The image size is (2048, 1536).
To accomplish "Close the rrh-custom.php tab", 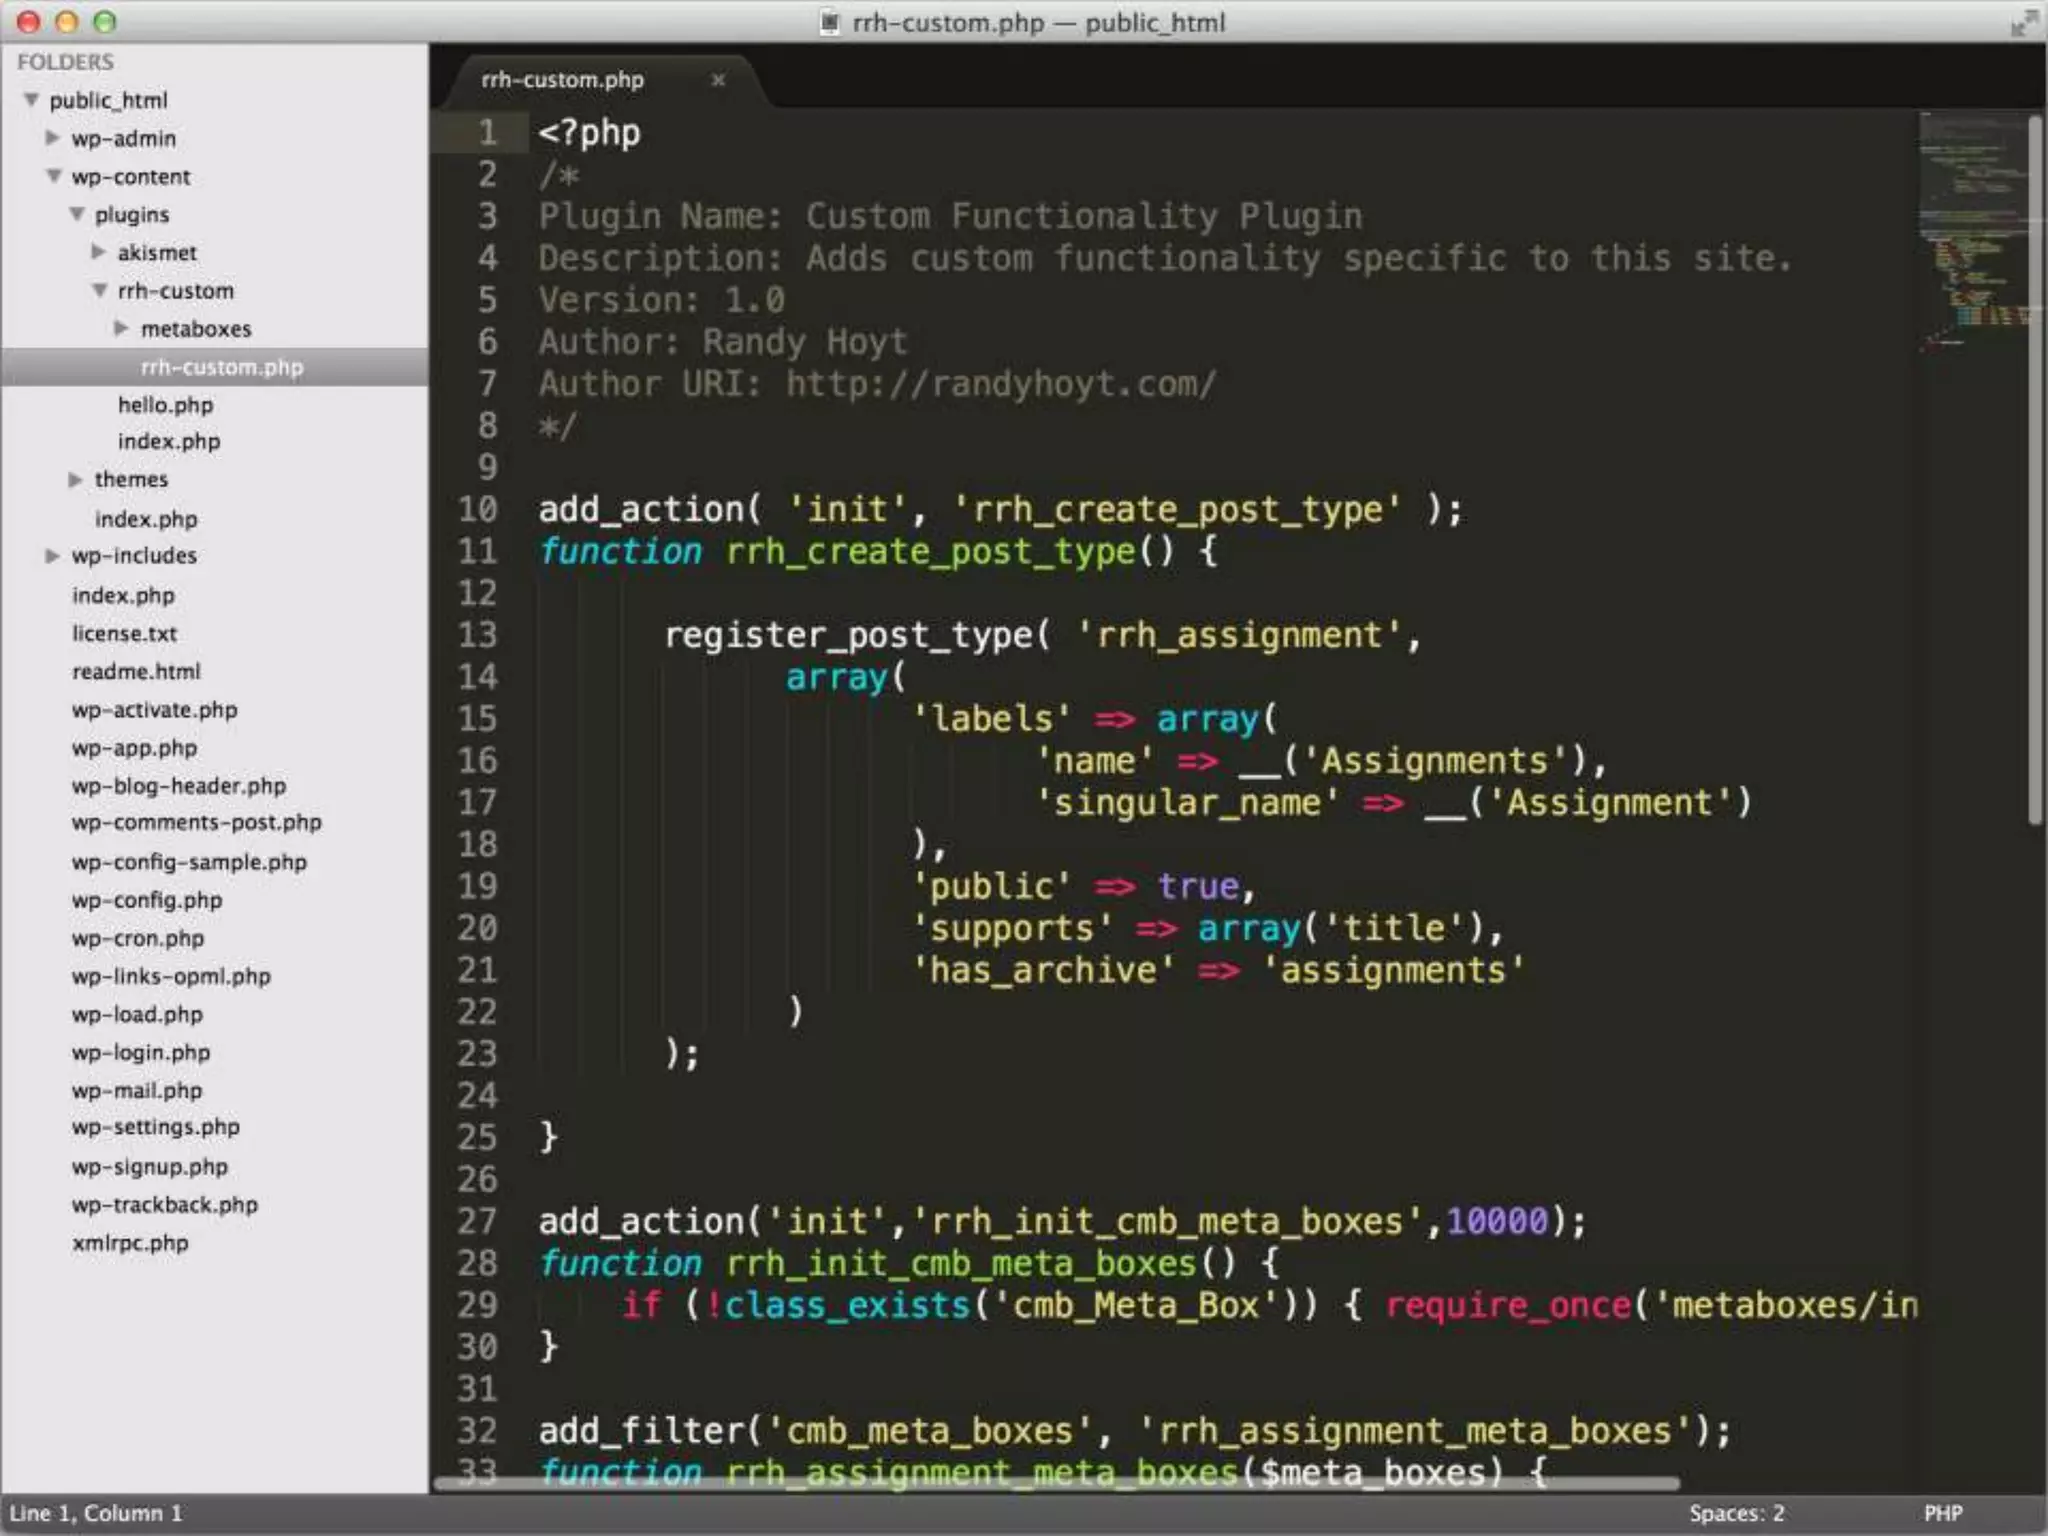I will pos(717,80).
